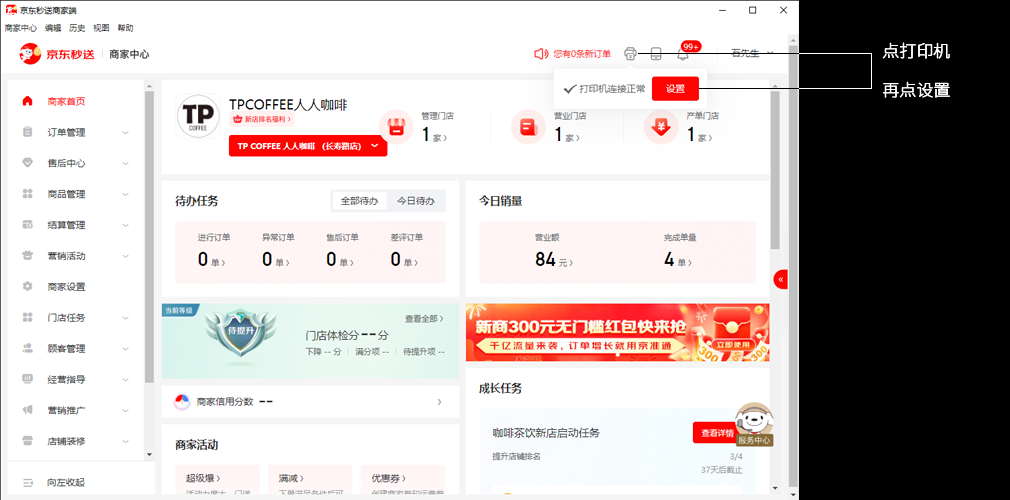The width and height of the screenshot is (1010, 500).
Task: Click the 营销活动 gift icon
Action: [x=27, y=256]
